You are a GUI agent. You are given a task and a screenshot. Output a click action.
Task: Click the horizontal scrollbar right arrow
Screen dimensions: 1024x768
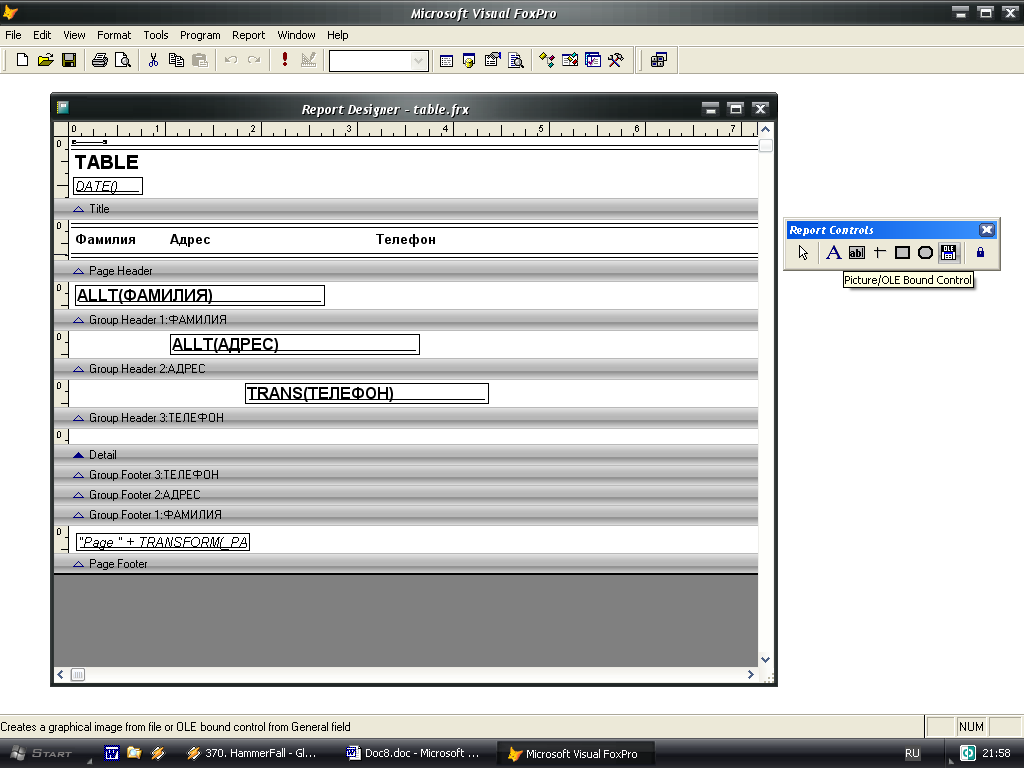point(750,675)
